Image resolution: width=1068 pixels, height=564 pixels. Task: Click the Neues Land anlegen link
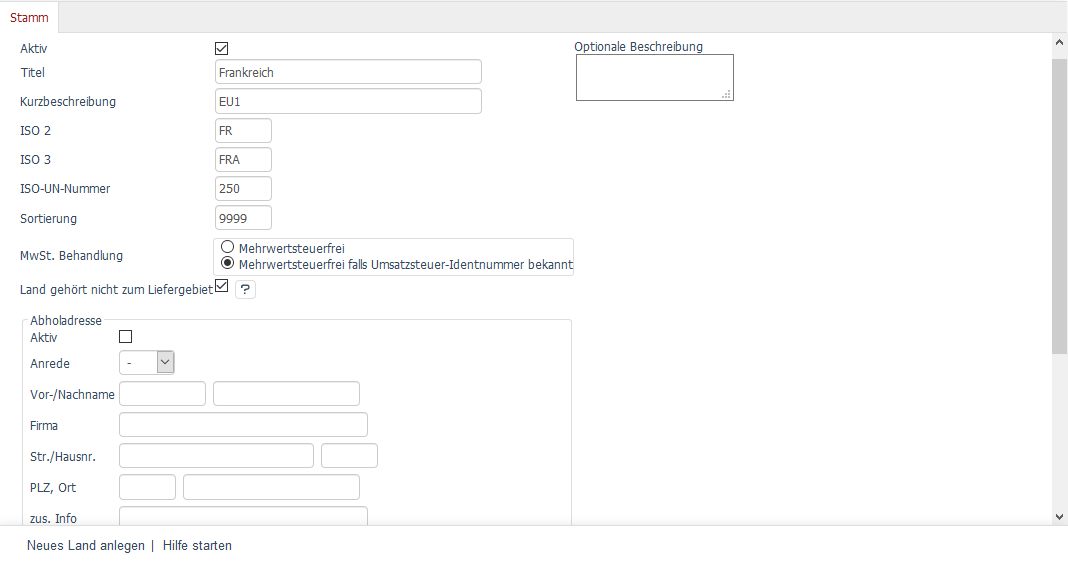[x=85, y=546]
